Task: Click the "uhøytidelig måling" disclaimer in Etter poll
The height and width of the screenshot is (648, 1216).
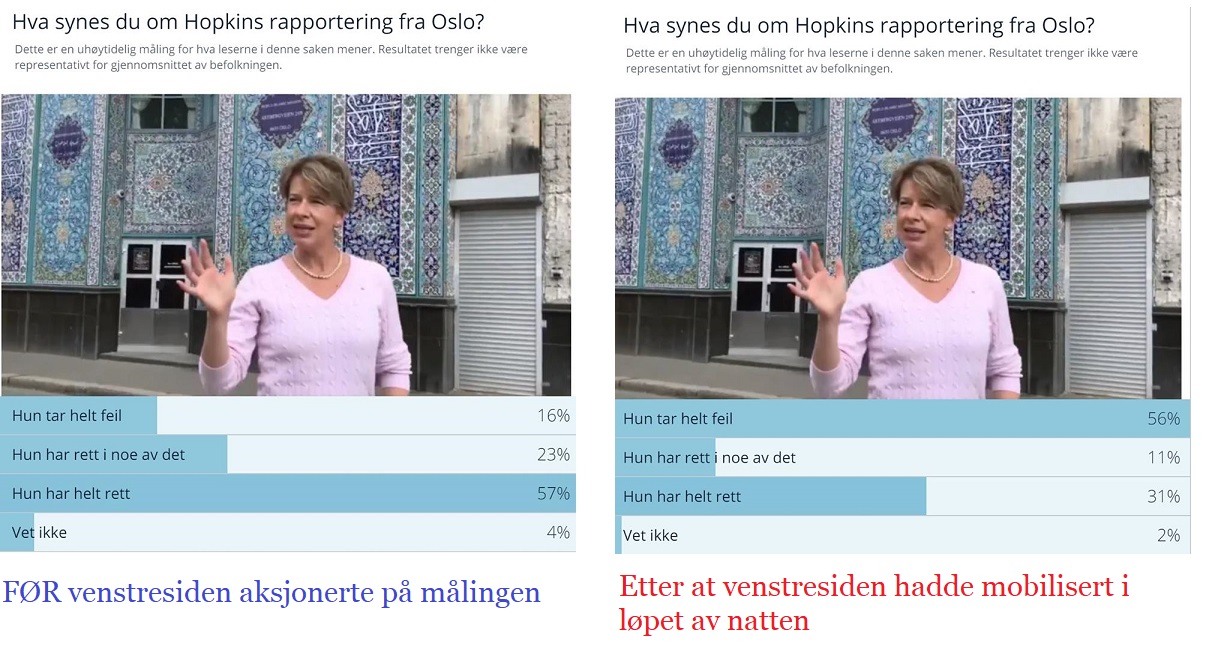Action: click(x=881, y=60)
